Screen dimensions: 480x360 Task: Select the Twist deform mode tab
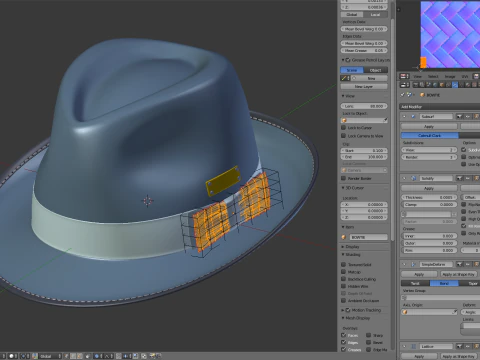(x=415, y=283)
